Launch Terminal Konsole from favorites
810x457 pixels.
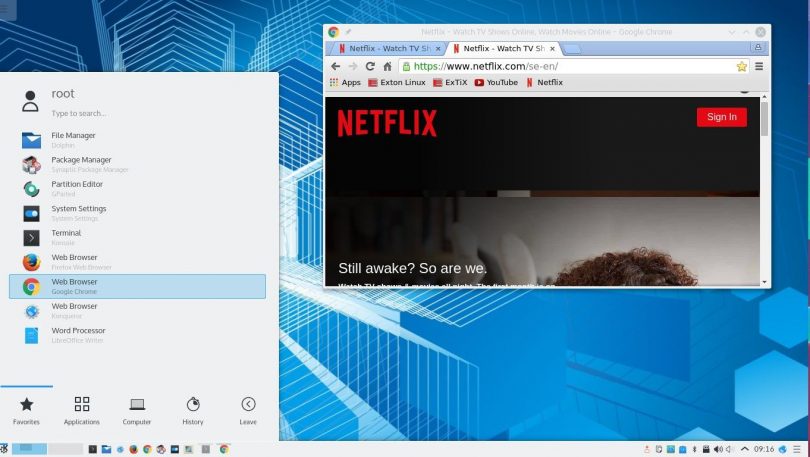(137, 238)
